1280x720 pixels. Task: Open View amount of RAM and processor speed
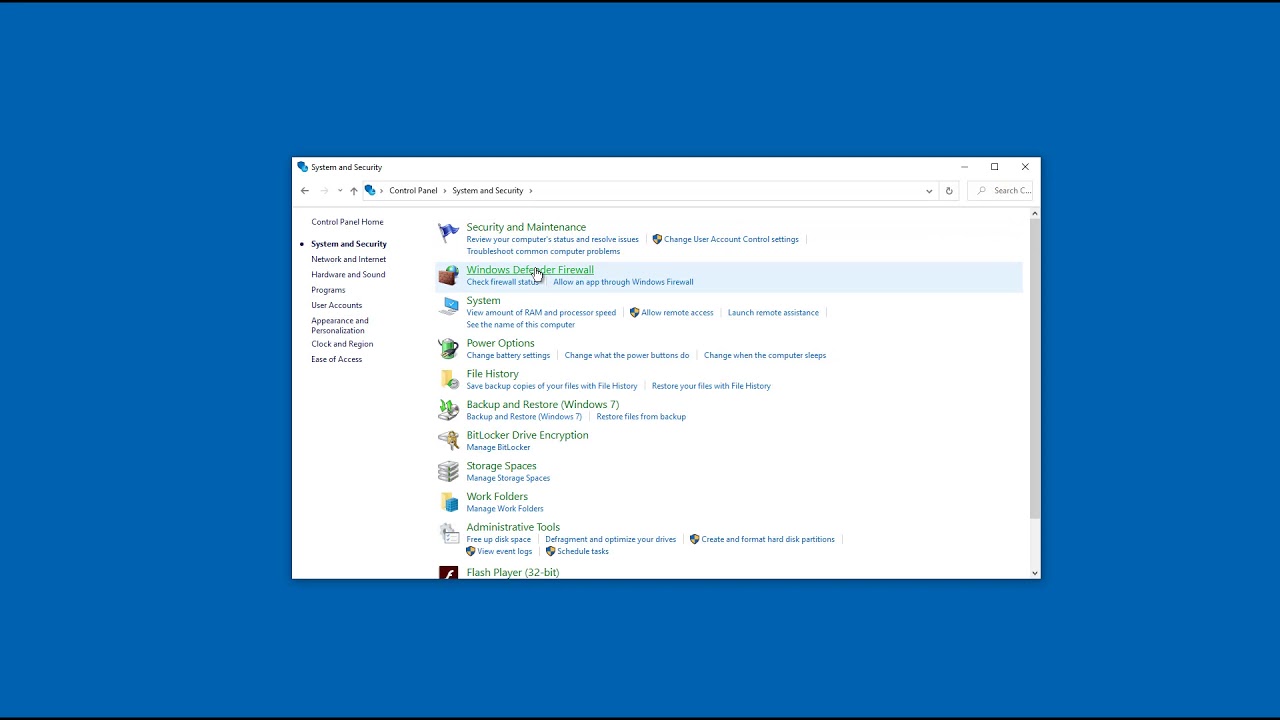pyautogui.click(x=541, y=312)
